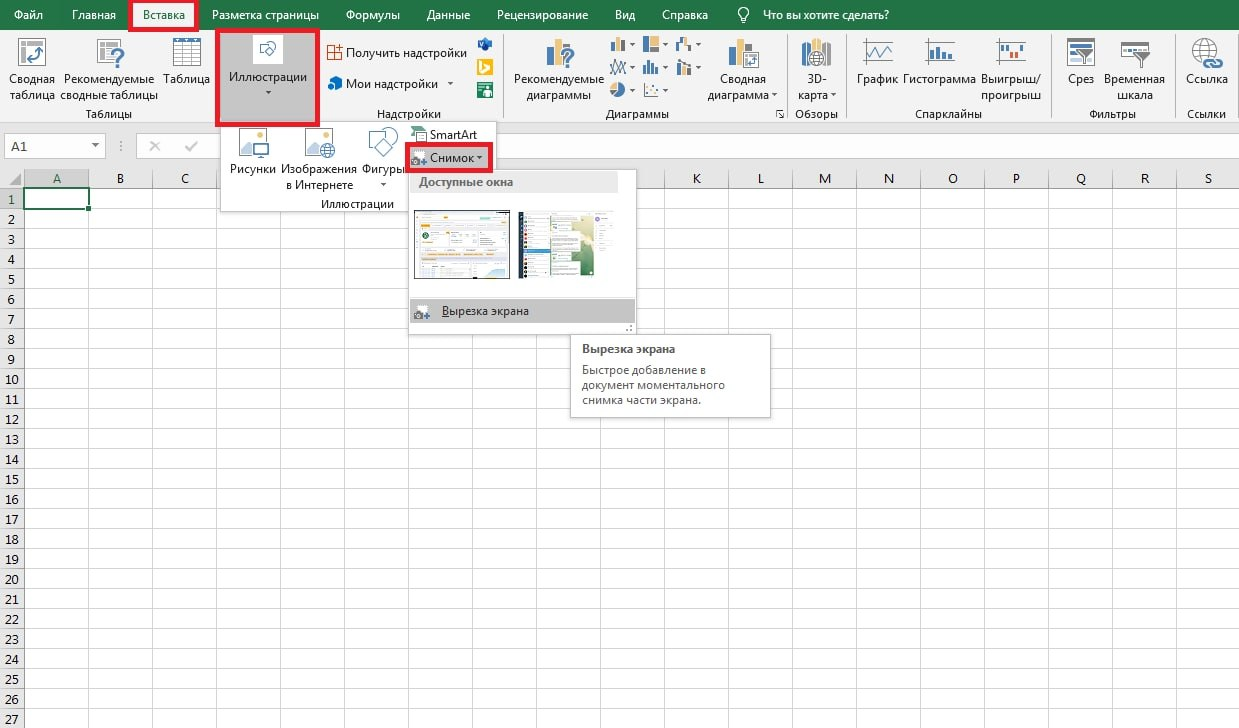Open the Name Box dropdown arrow
1239x728 pixels.
coord(96,146)
